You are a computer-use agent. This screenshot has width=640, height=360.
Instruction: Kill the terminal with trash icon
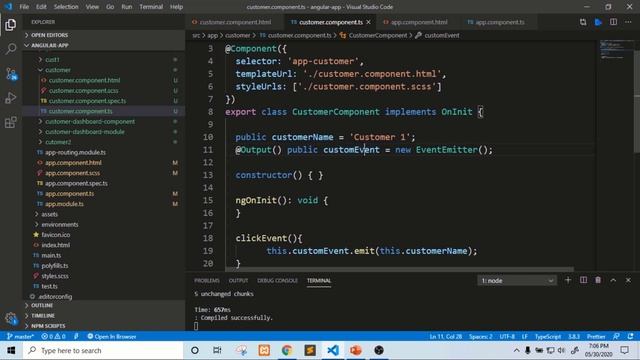point(598,280)
